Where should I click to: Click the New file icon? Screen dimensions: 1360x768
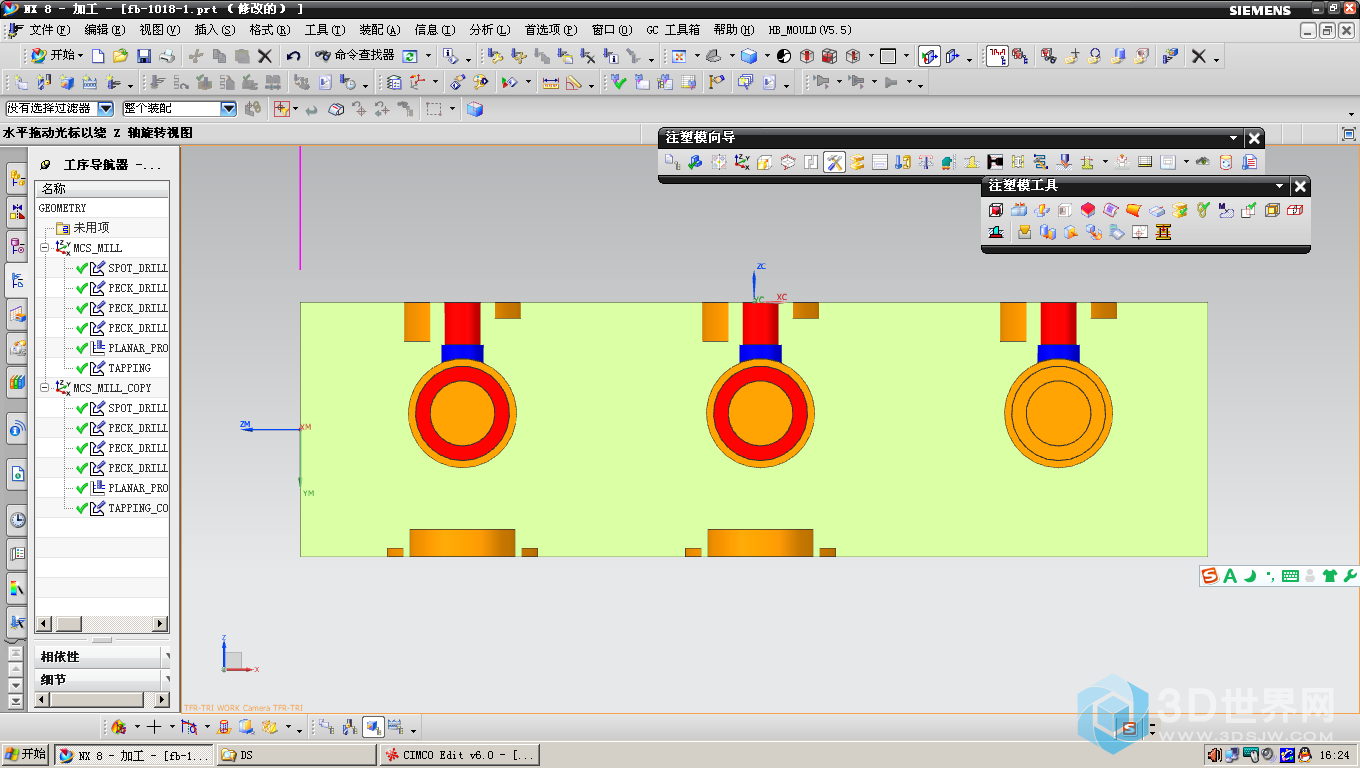98,56
